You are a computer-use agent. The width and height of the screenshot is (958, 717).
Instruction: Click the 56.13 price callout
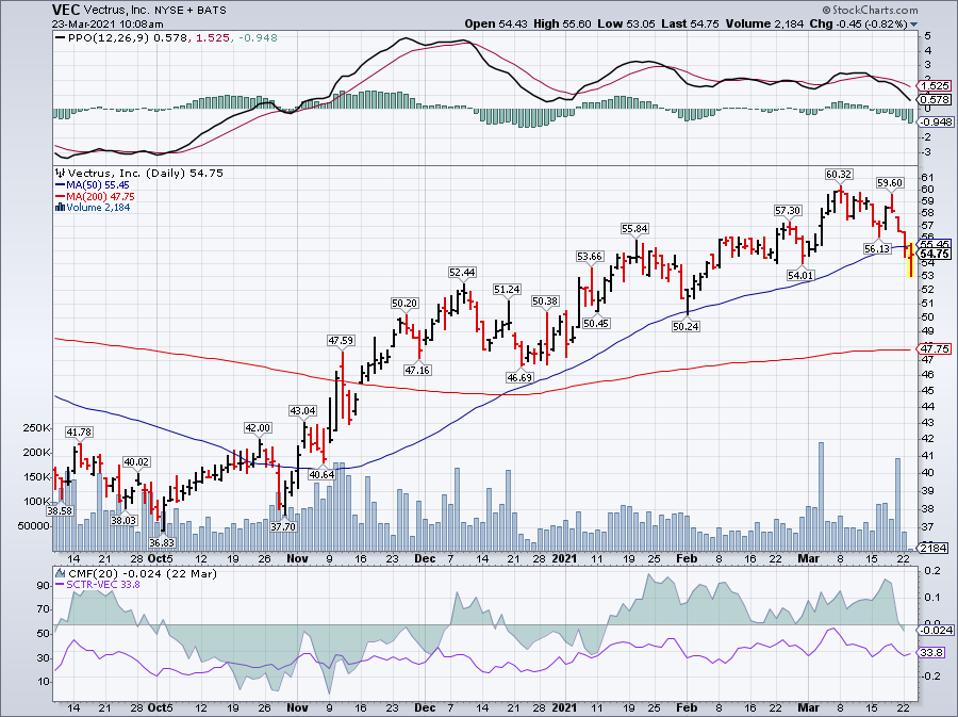(877, 249)
